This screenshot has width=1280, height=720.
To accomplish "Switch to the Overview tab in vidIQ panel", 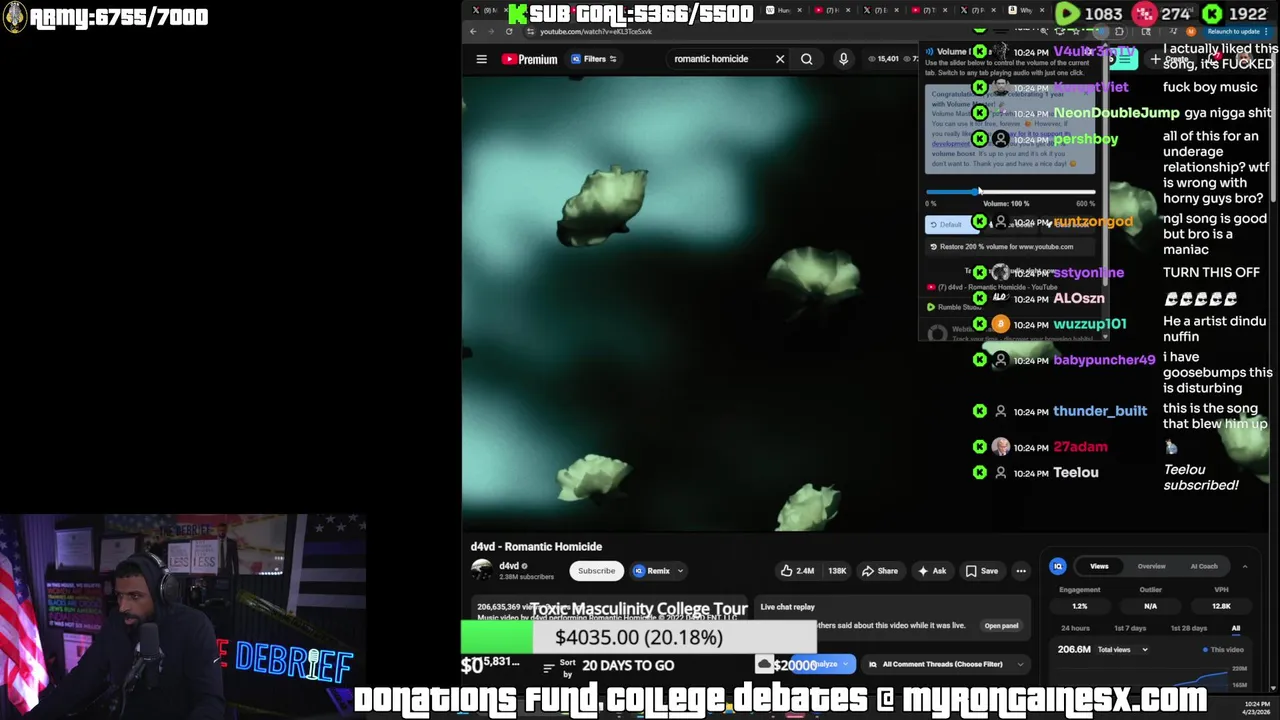I will point(1151,566).
